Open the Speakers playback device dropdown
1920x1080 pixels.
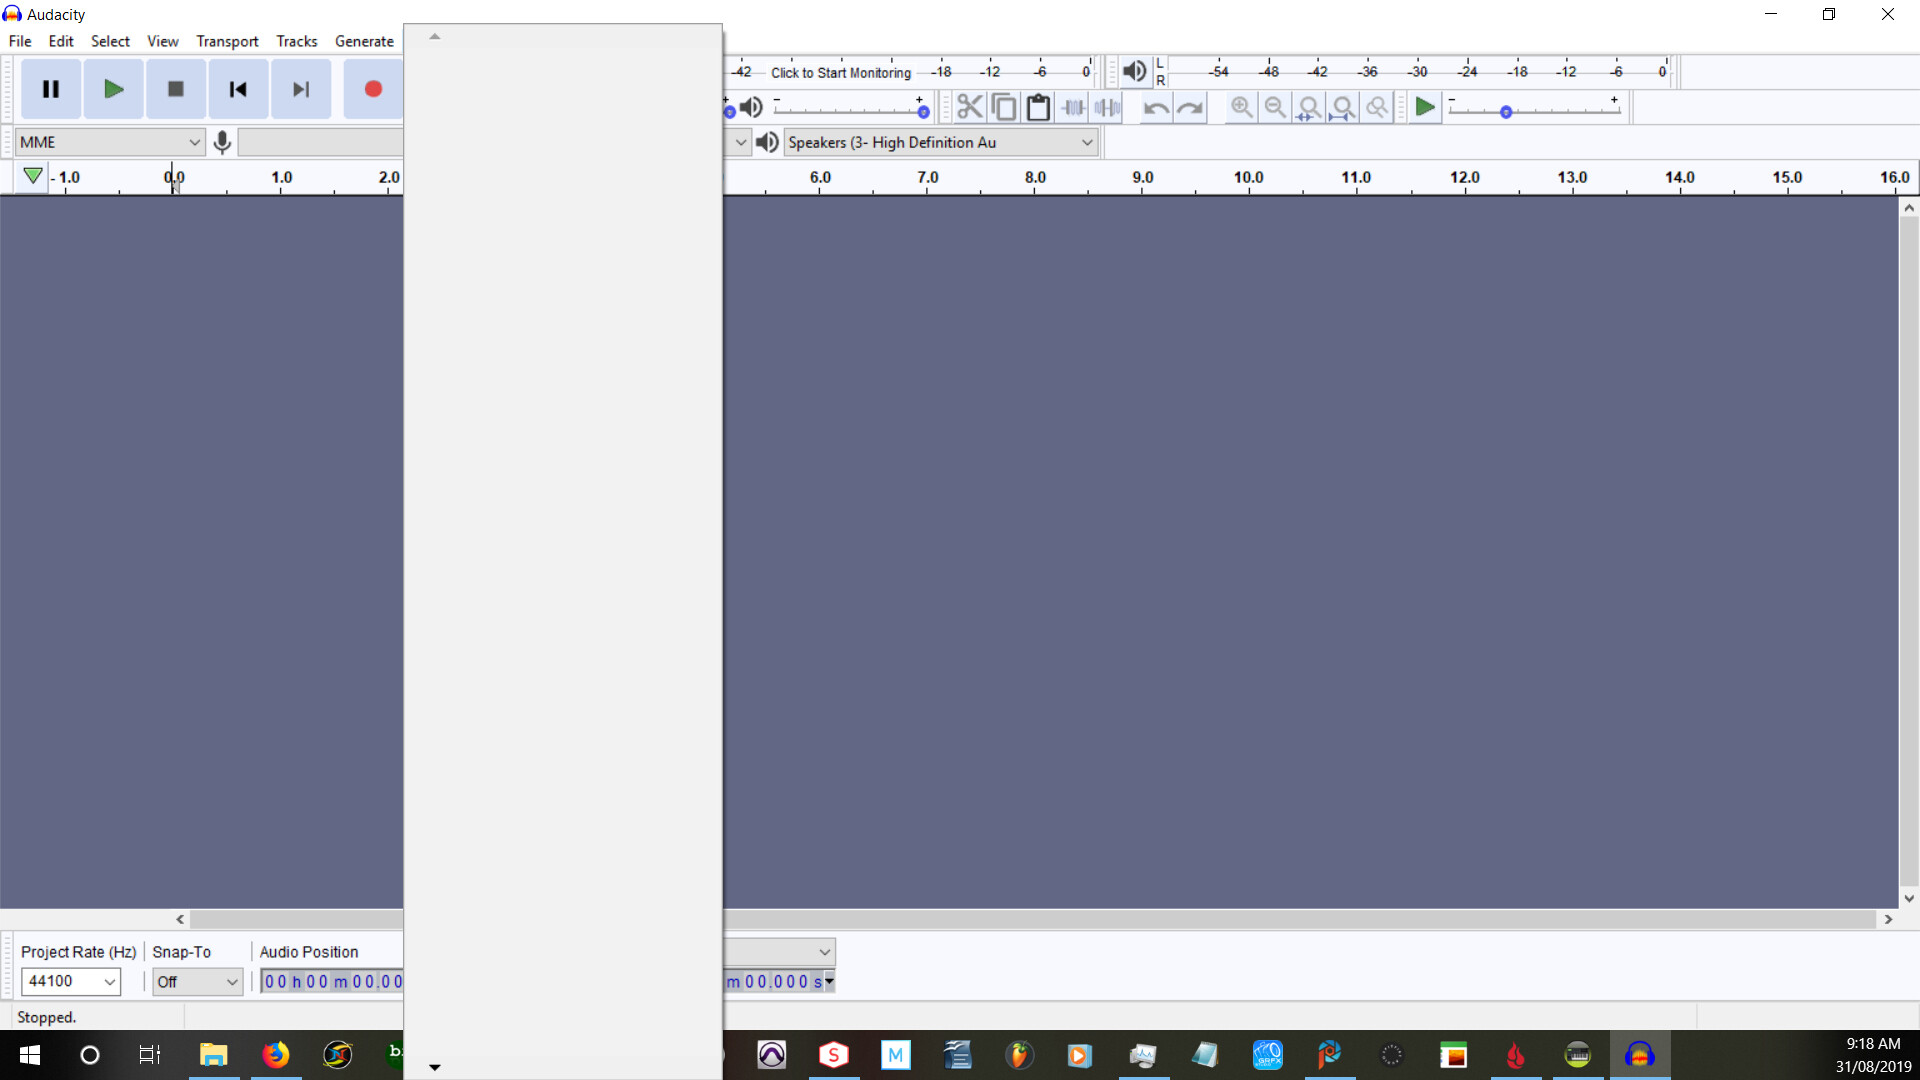click(940, 142)
